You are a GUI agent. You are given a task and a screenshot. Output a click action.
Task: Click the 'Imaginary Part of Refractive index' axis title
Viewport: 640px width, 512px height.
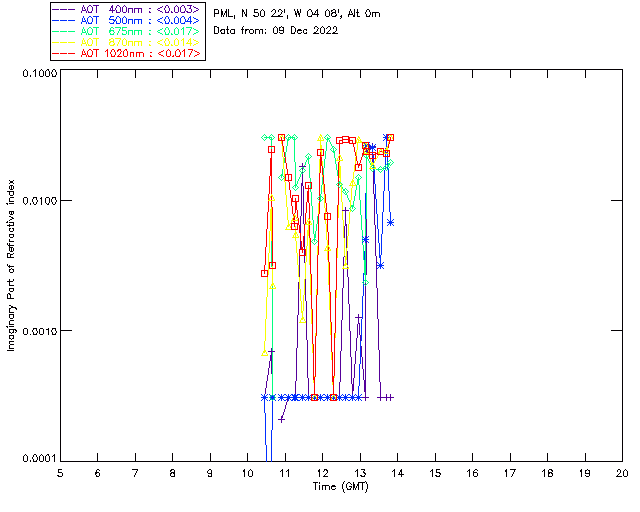coord(11,265)
